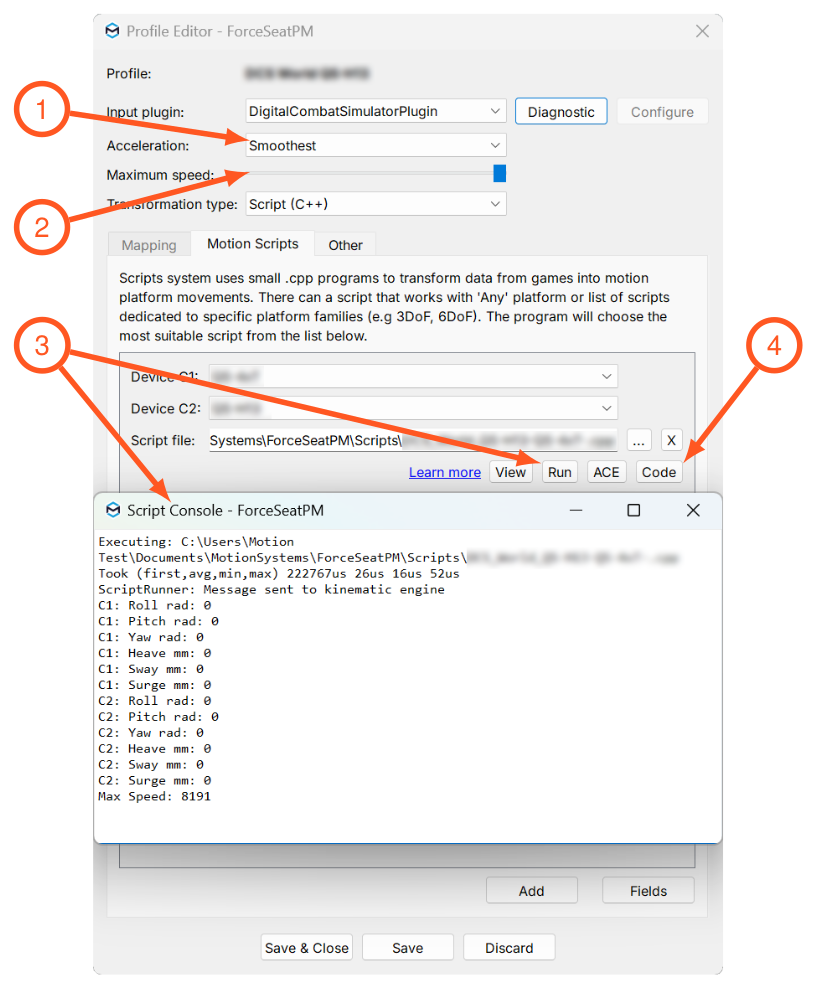Click the 'Max Speed: 8191' console line
Image resolution: width=817 pixels, height=989 pixels.
point(155,797)
